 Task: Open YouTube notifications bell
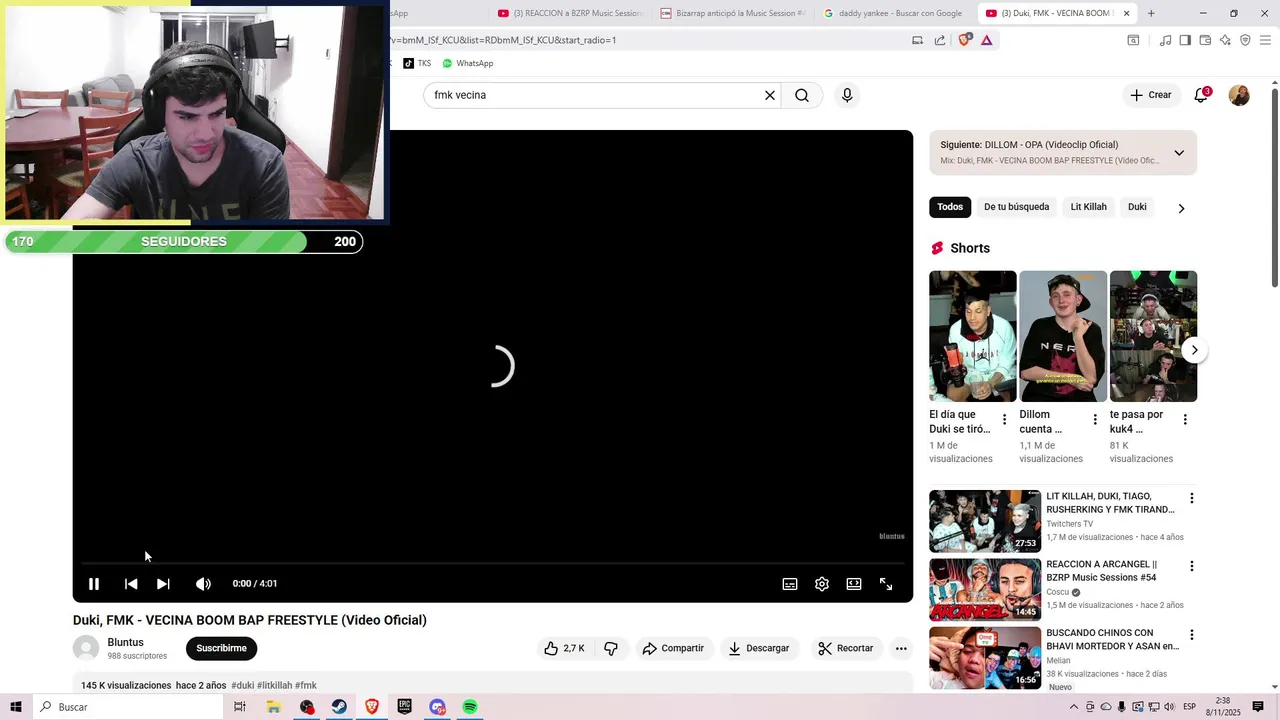coord(1201,95)
